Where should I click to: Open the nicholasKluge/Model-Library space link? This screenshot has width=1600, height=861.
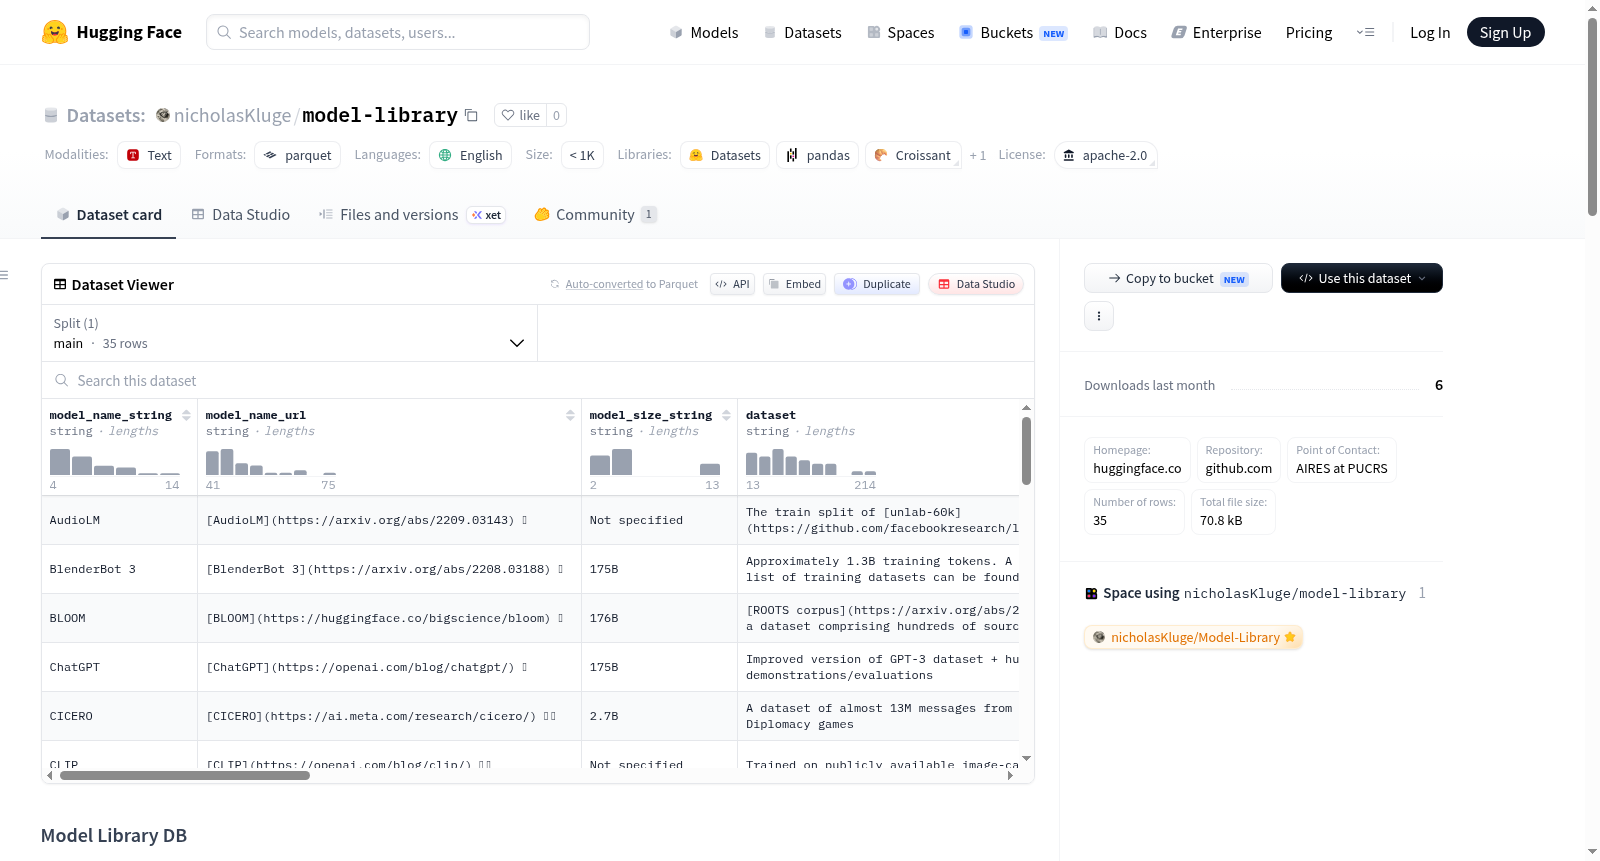tap(1194, 637)
